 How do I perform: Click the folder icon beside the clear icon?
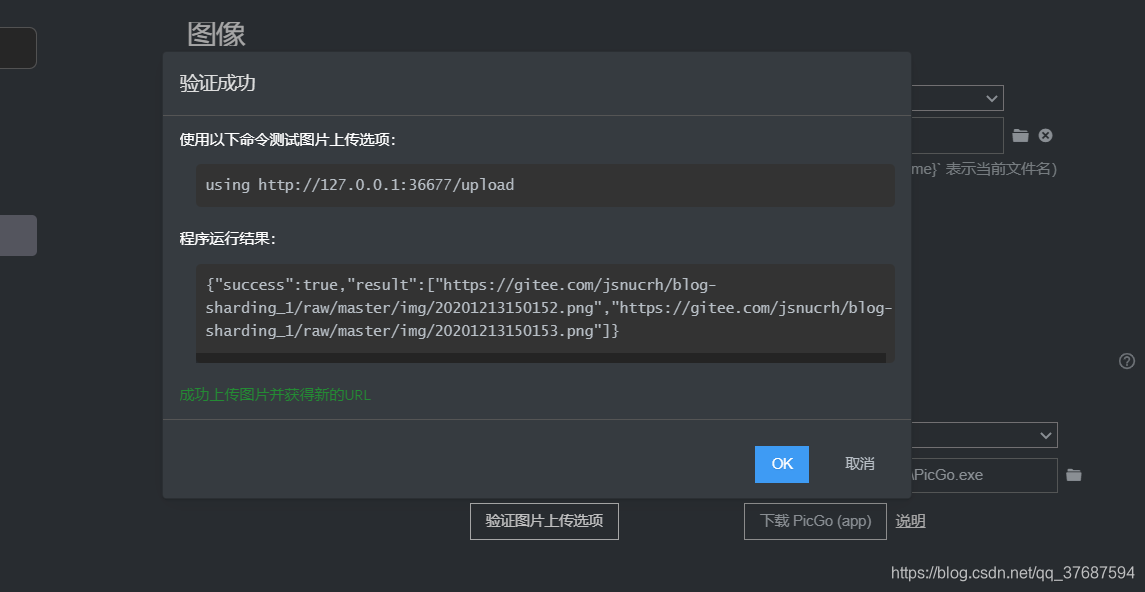[x=1020, y=135]
